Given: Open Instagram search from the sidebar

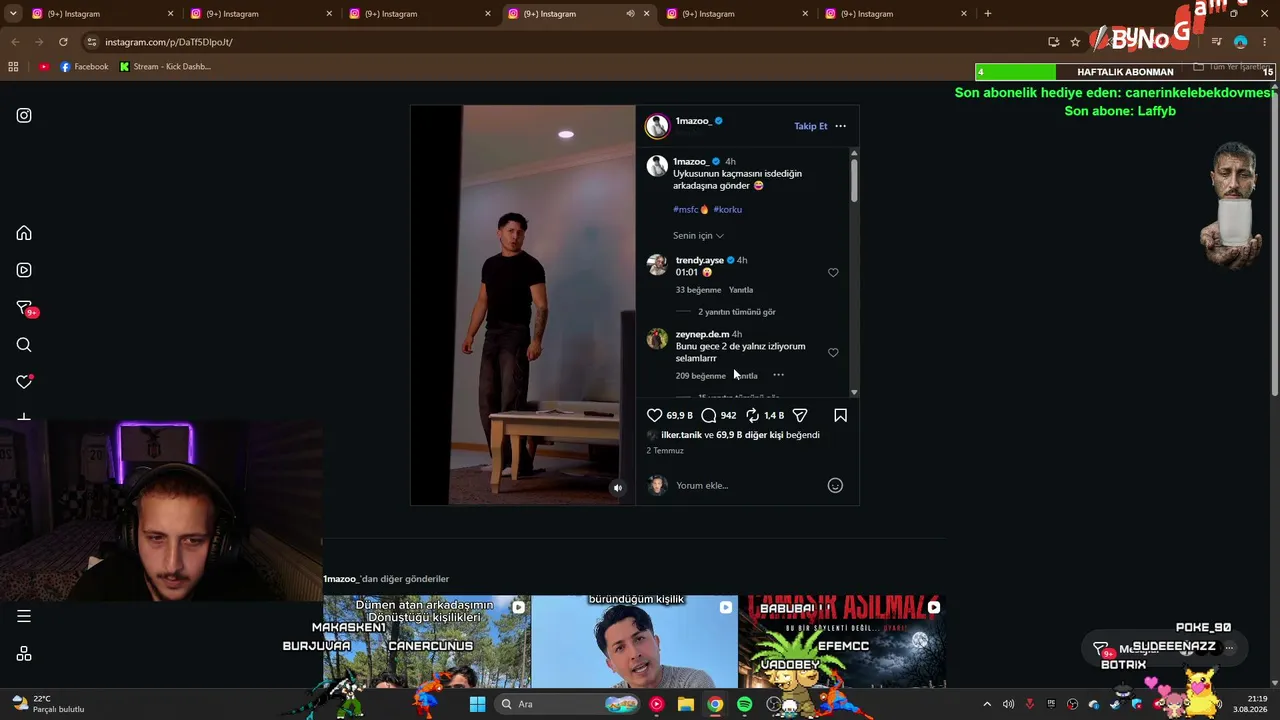Looking at the screenshot, I should (x=24, y=345).
